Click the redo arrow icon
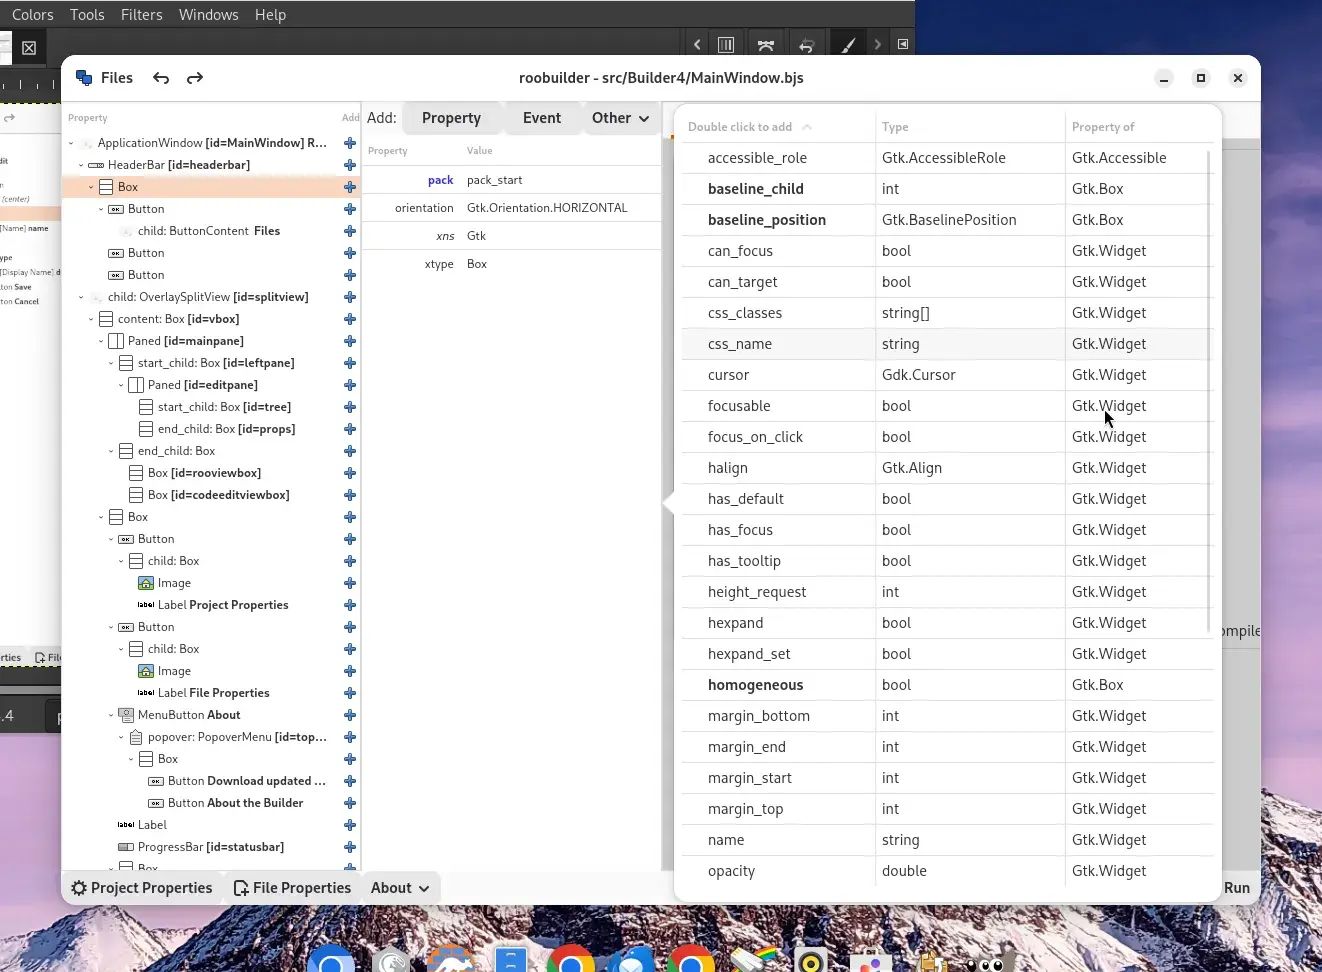The width and height of the screenshot is (1322, 972). point(195,77)
